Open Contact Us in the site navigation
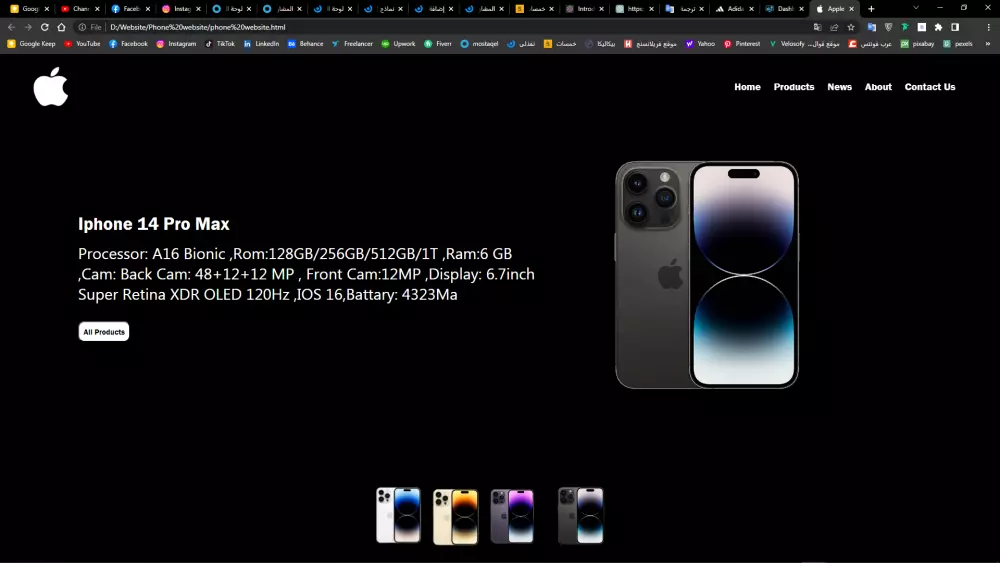1000x563 pixels. pos(930,87)
